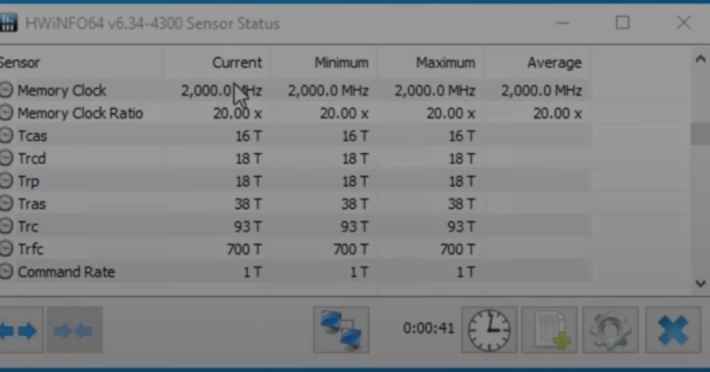Select the Trfc sensor row
This screenshot has height=372, width=710.
tap(295, 249)
